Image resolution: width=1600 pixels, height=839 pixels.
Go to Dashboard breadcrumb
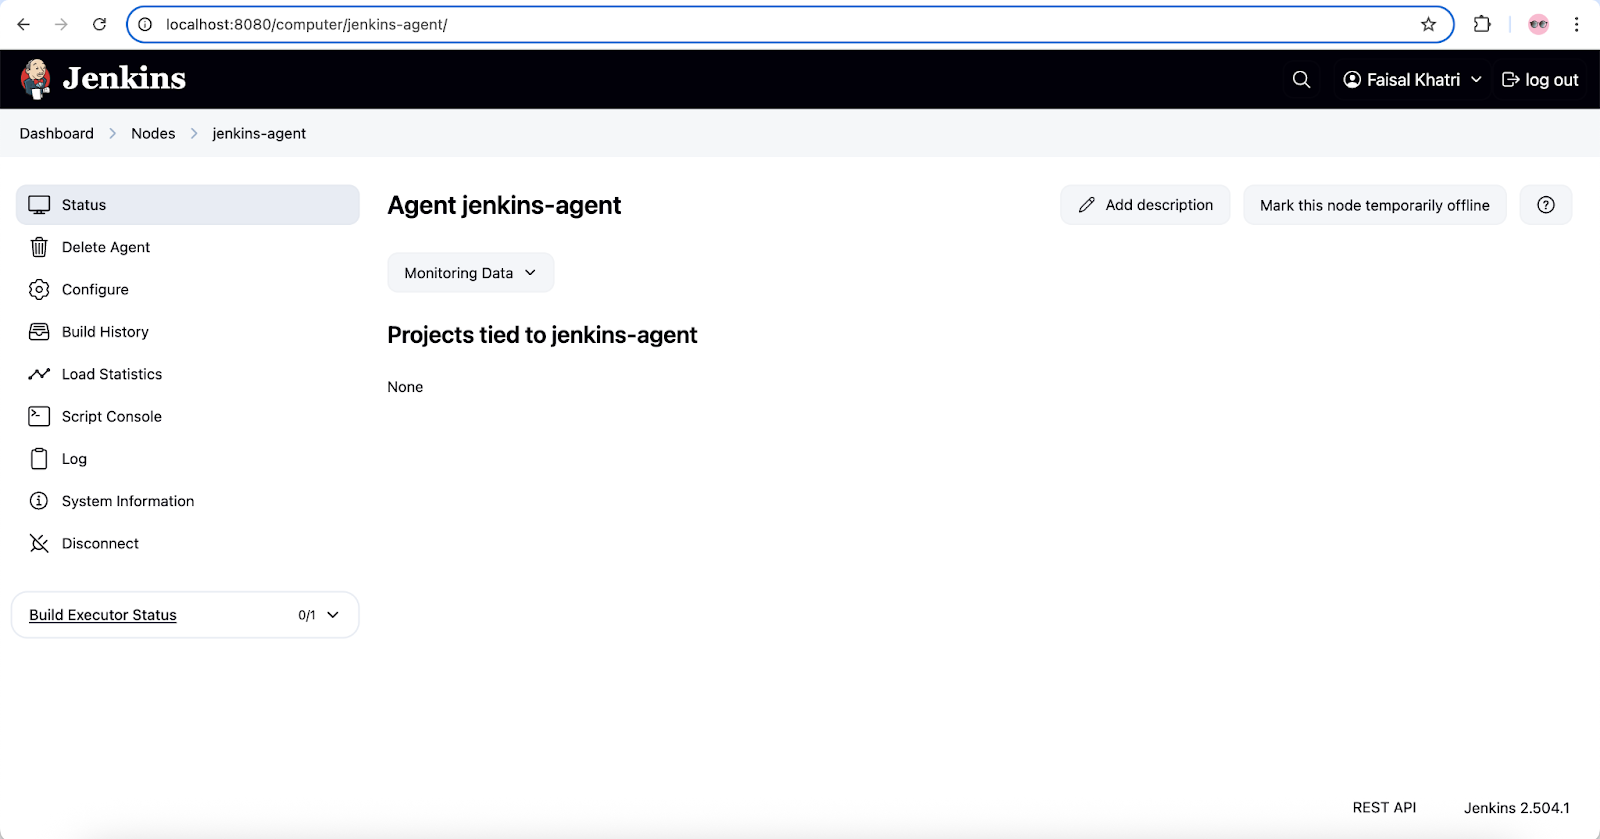[57, 133]
